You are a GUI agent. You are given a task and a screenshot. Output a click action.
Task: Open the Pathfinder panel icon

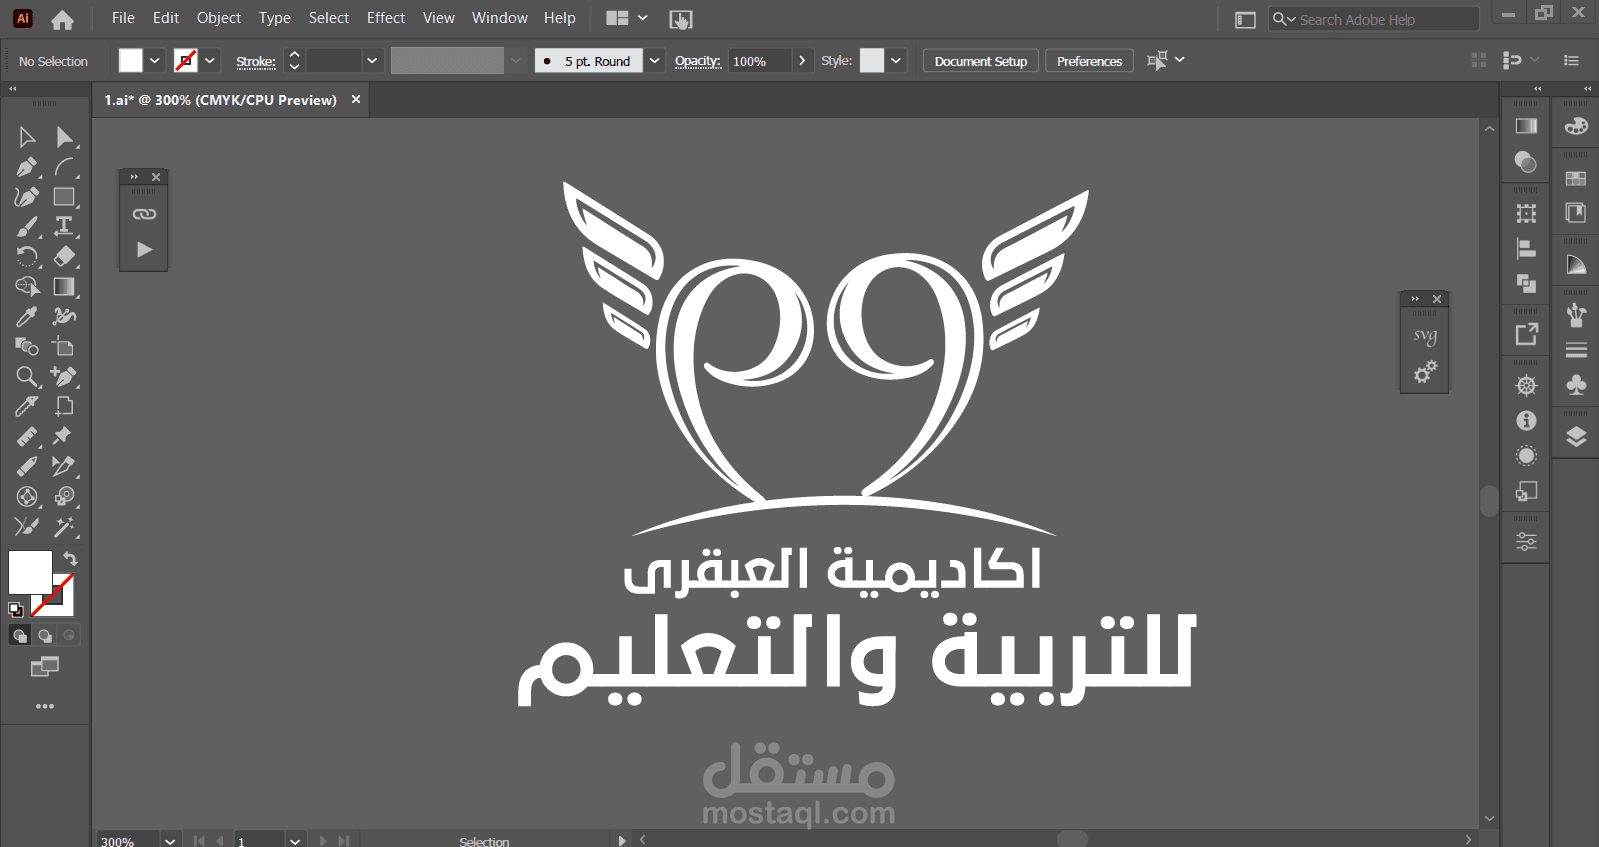tap(1526, 284)
